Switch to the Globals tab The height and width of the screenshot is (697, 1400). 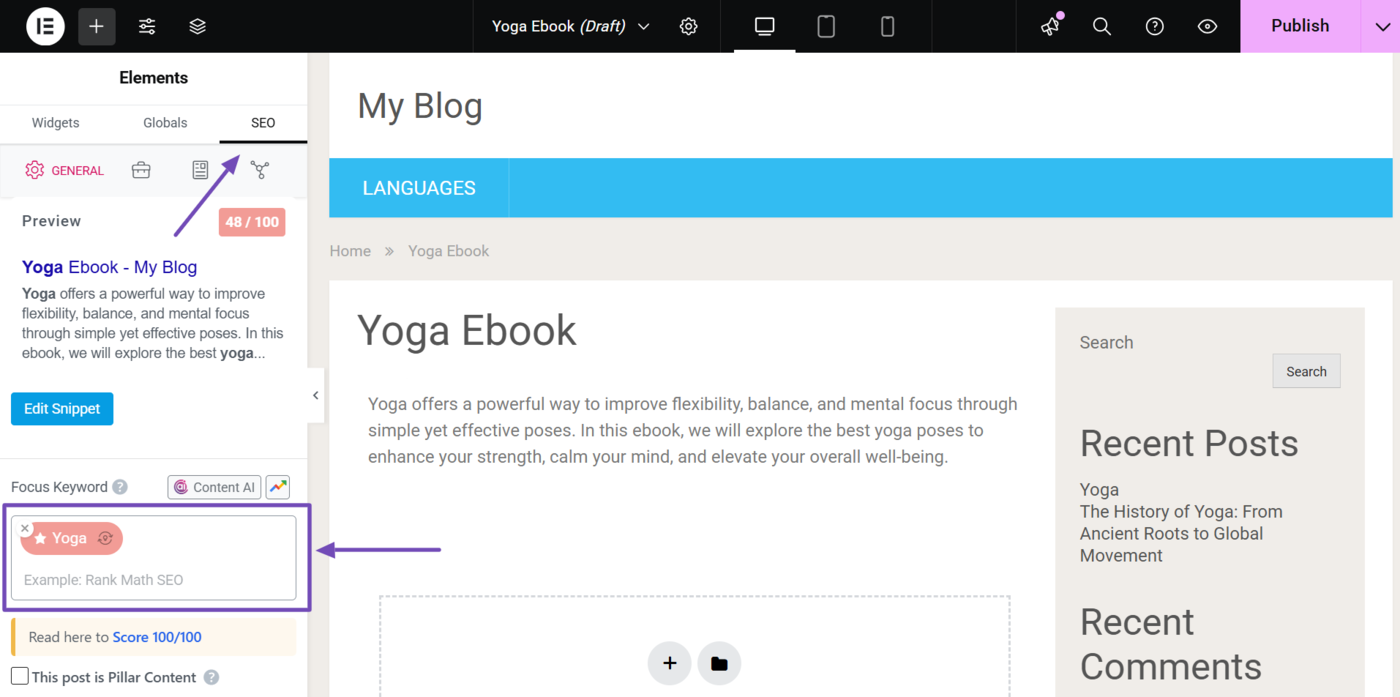[165, 123]
